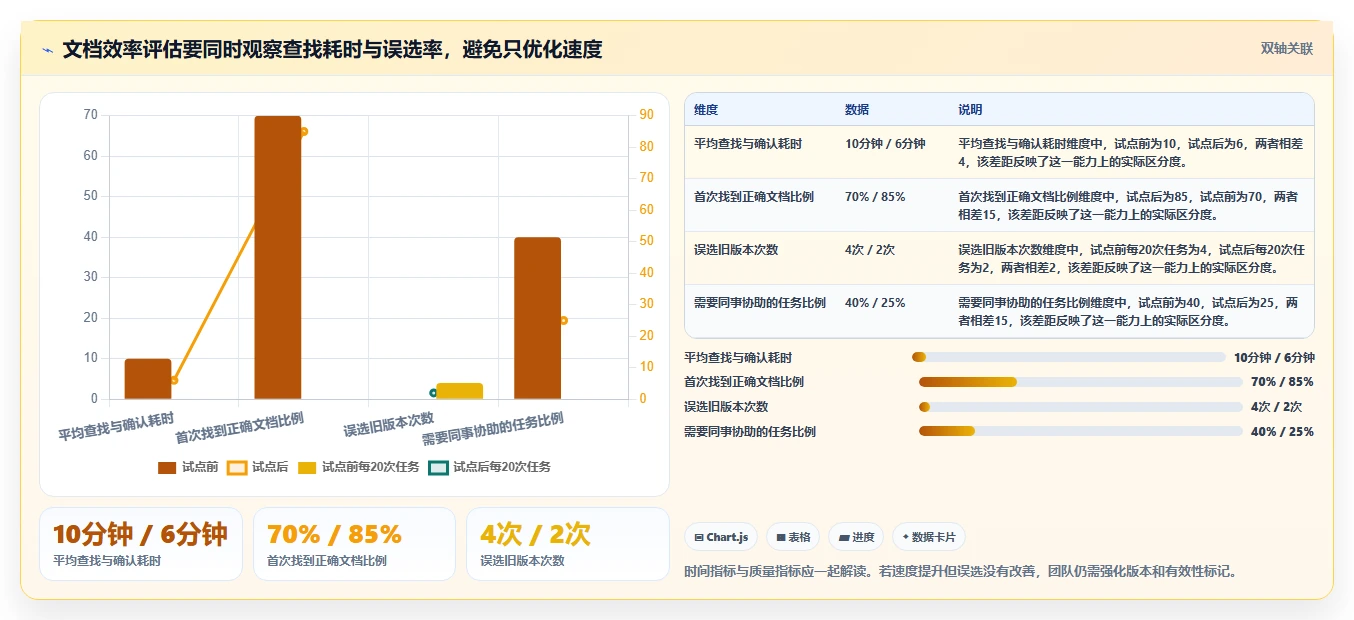Click the 平均查找与确认耗时 progress bar
This screenshot has width=1354, height=620.
[1068, 357]
